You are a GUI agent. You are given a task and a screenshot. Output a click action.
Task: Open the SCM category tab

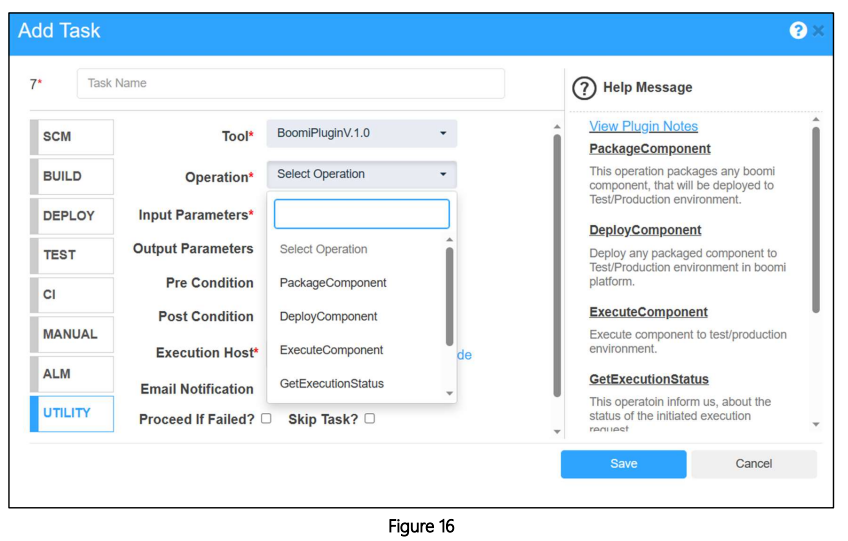pos(72,137)
